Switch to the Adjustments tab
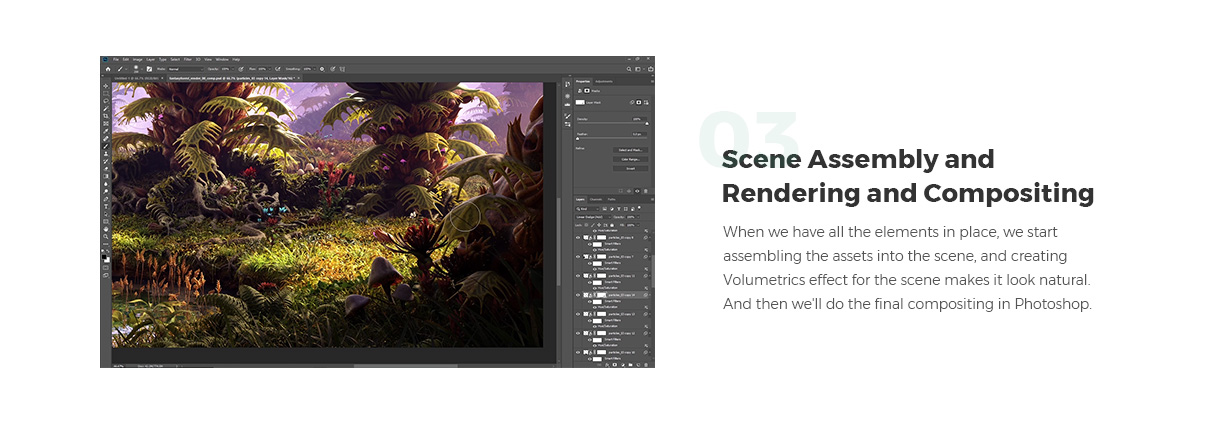1210x428 pixels. 604,82
